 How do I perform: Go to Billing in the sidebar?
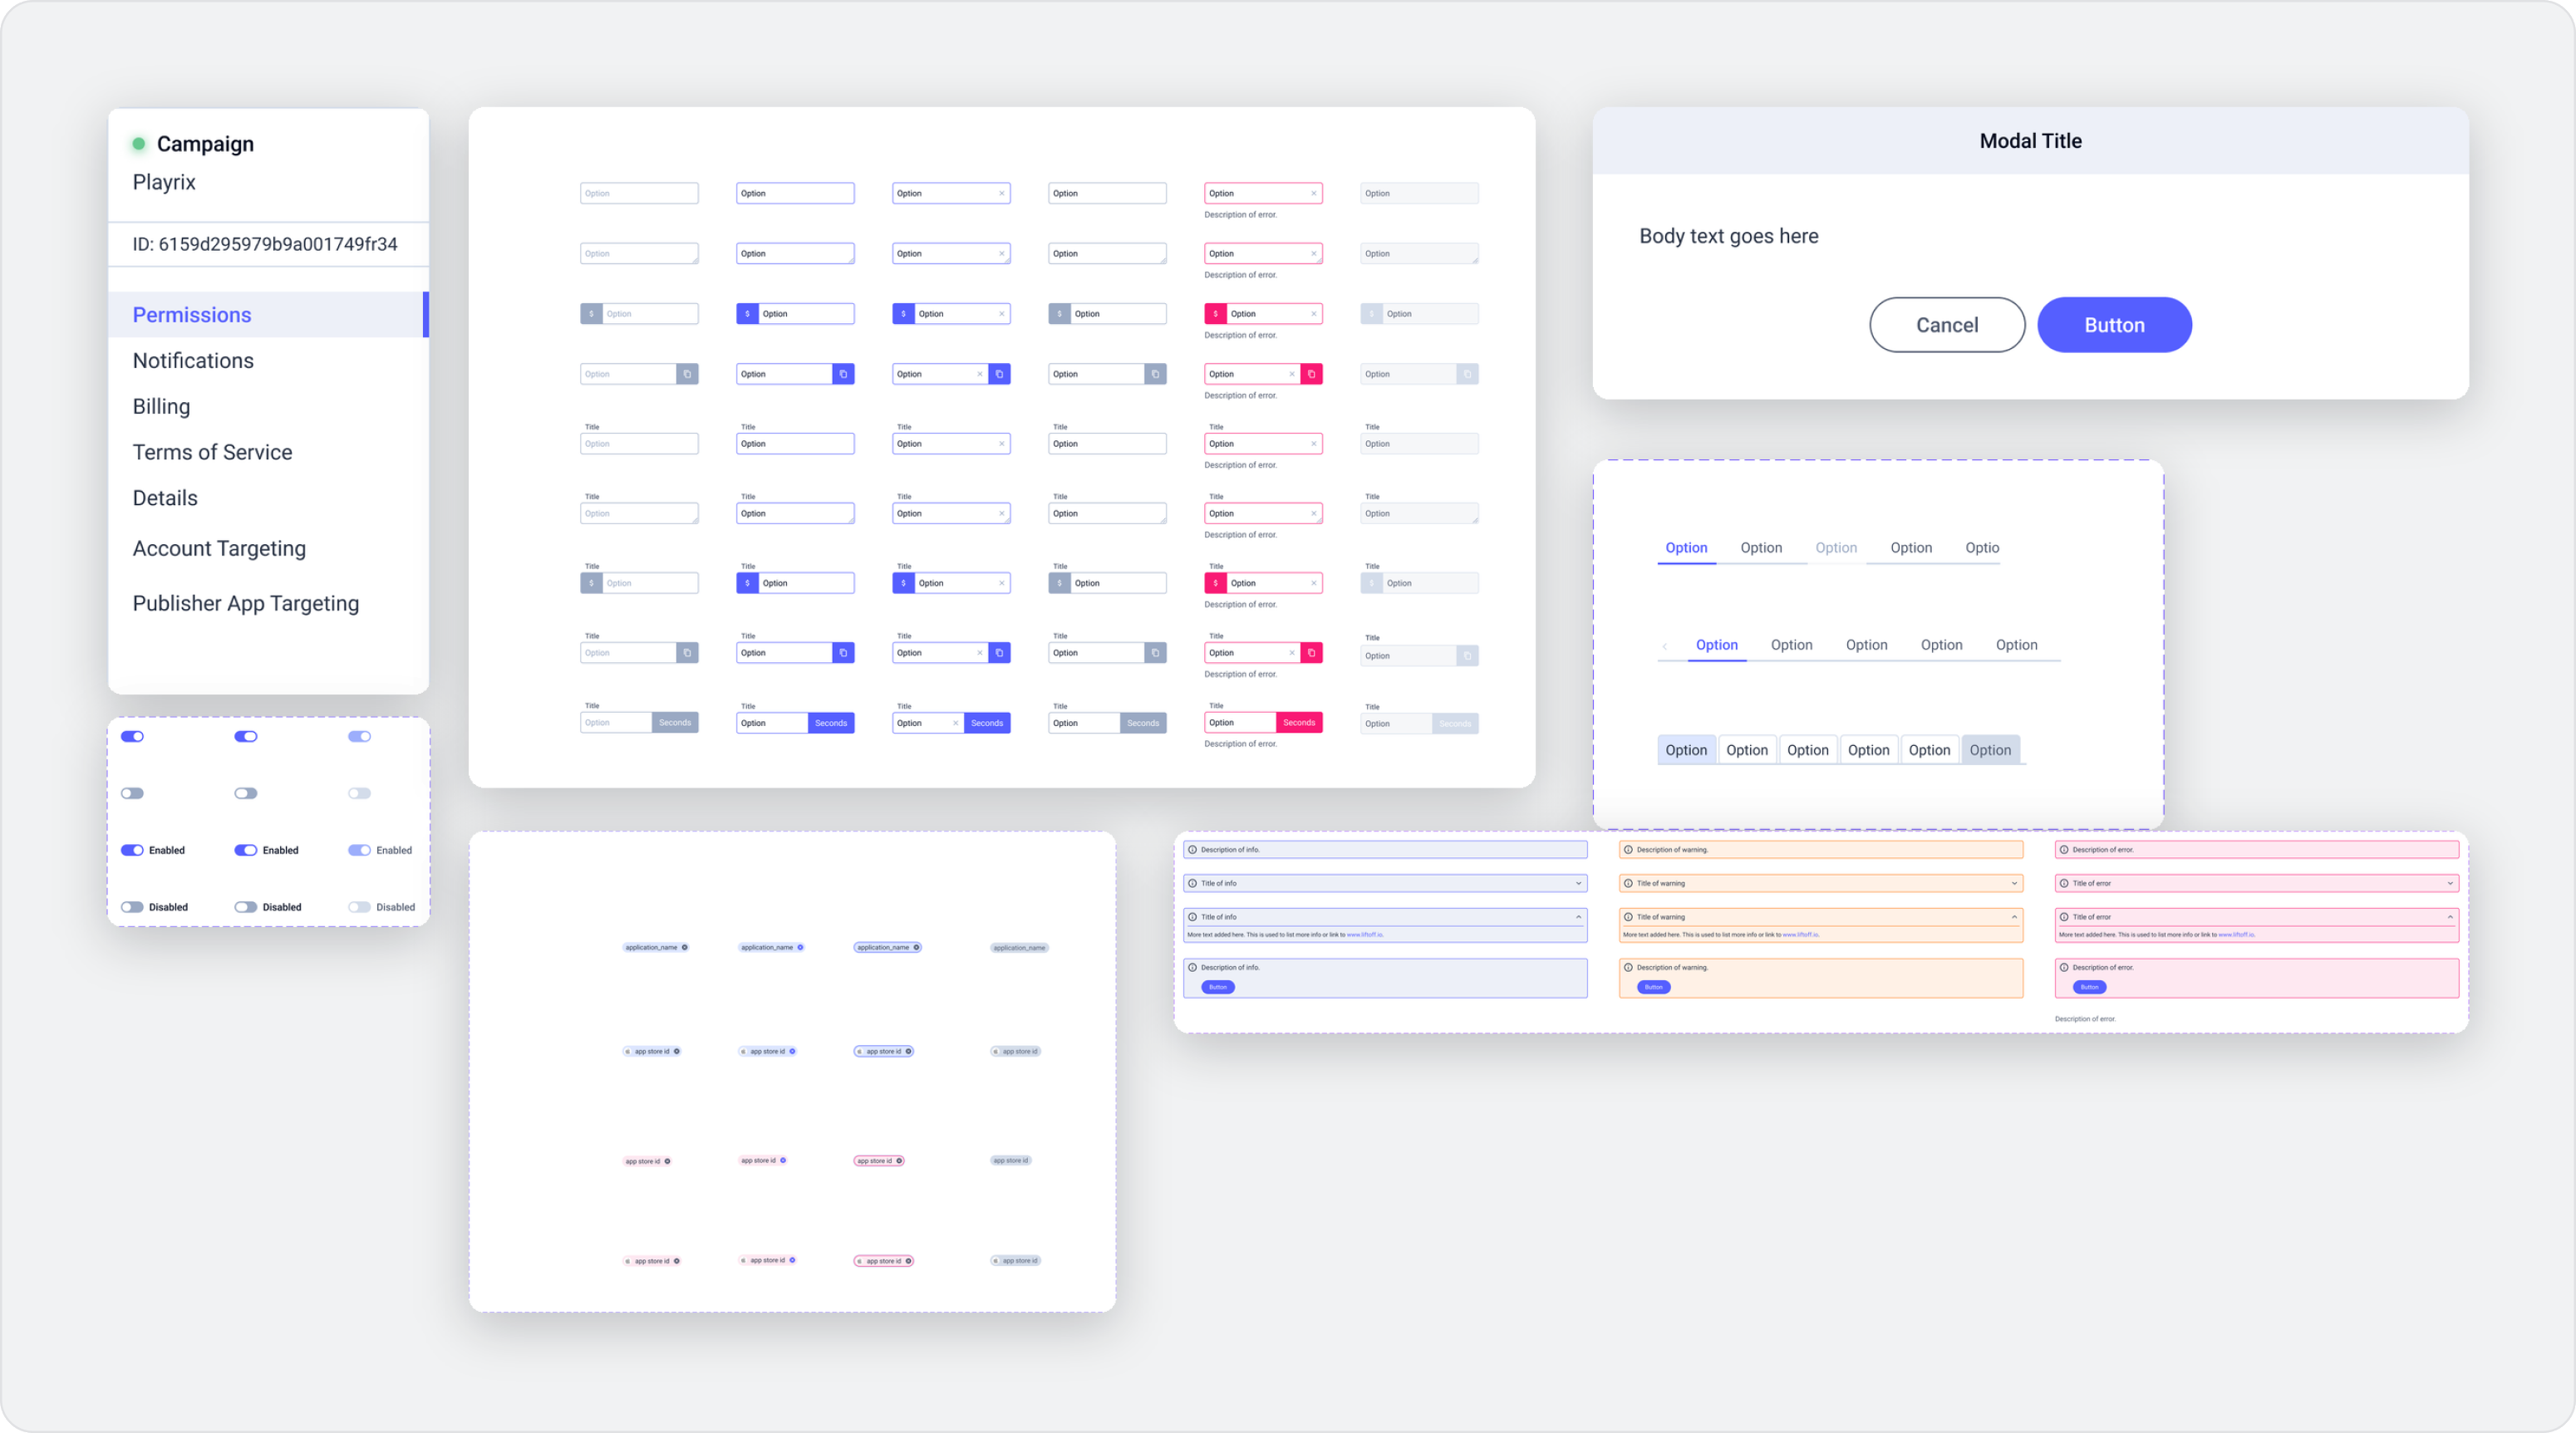161,407
